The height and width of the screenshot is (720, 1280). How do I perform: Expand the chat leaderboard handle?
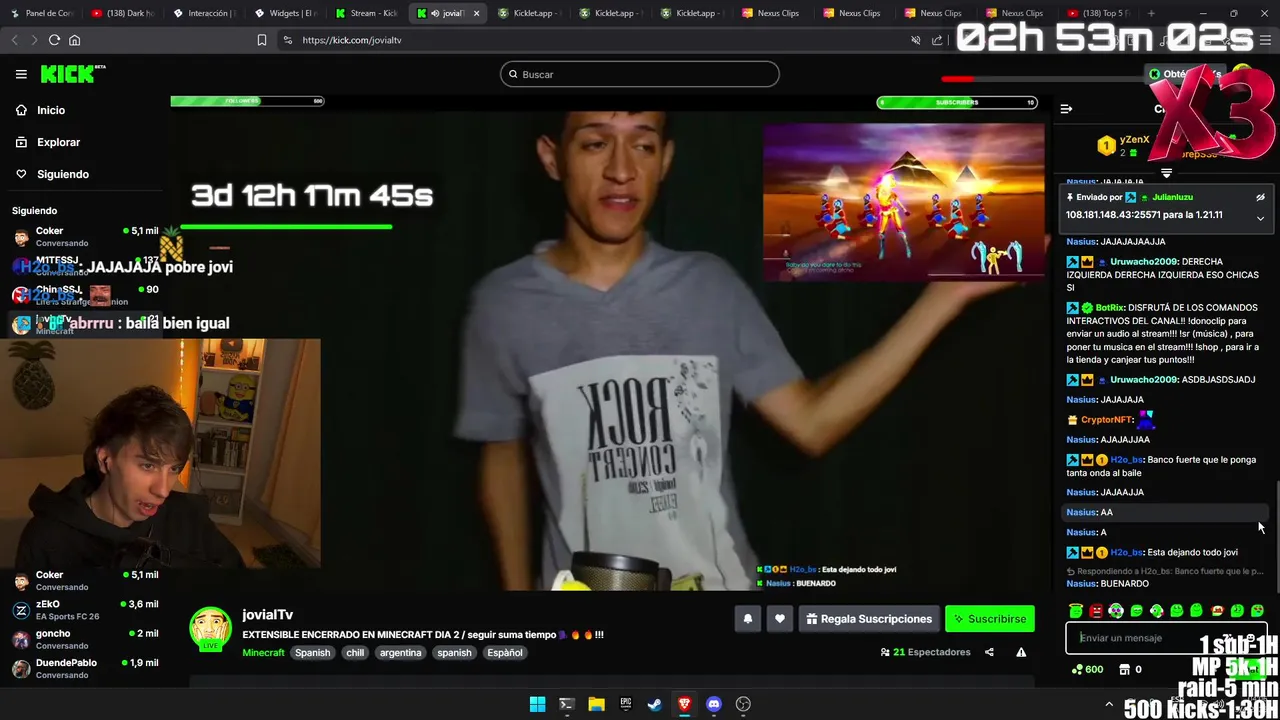click(1166, 173)
